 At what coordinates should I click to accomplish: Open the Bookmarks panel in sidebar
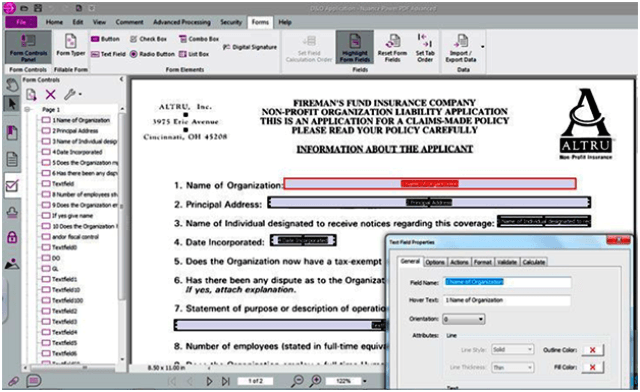pos(12,133)
